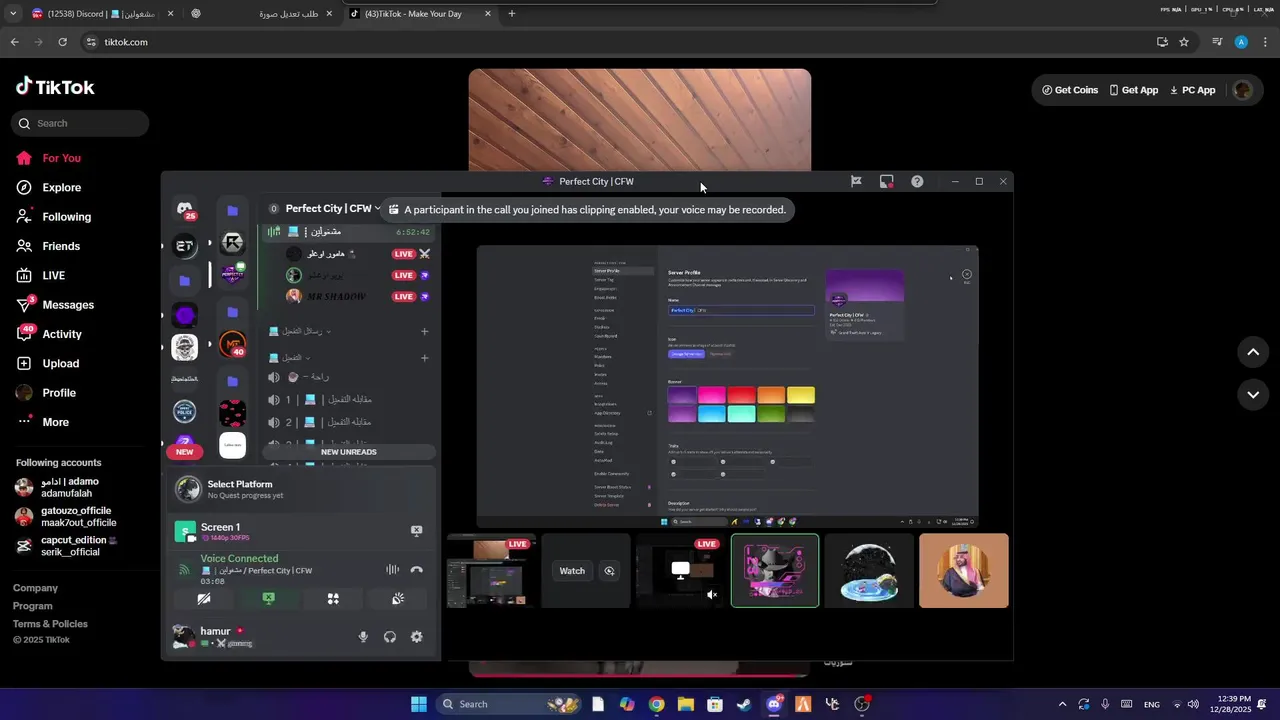The width and height of the screenshot is (1280, 720).
Task: Open Discord soundboard icon
Action: (398, 599)
